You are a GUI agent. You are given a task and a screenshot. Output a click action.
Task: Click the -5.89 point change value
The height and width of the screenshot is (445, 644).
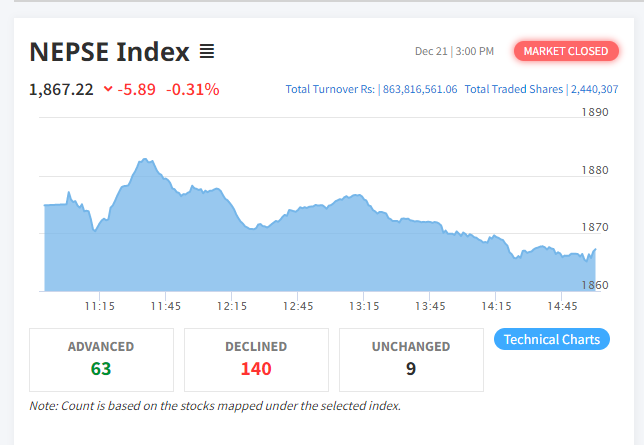tap(137, 90)
